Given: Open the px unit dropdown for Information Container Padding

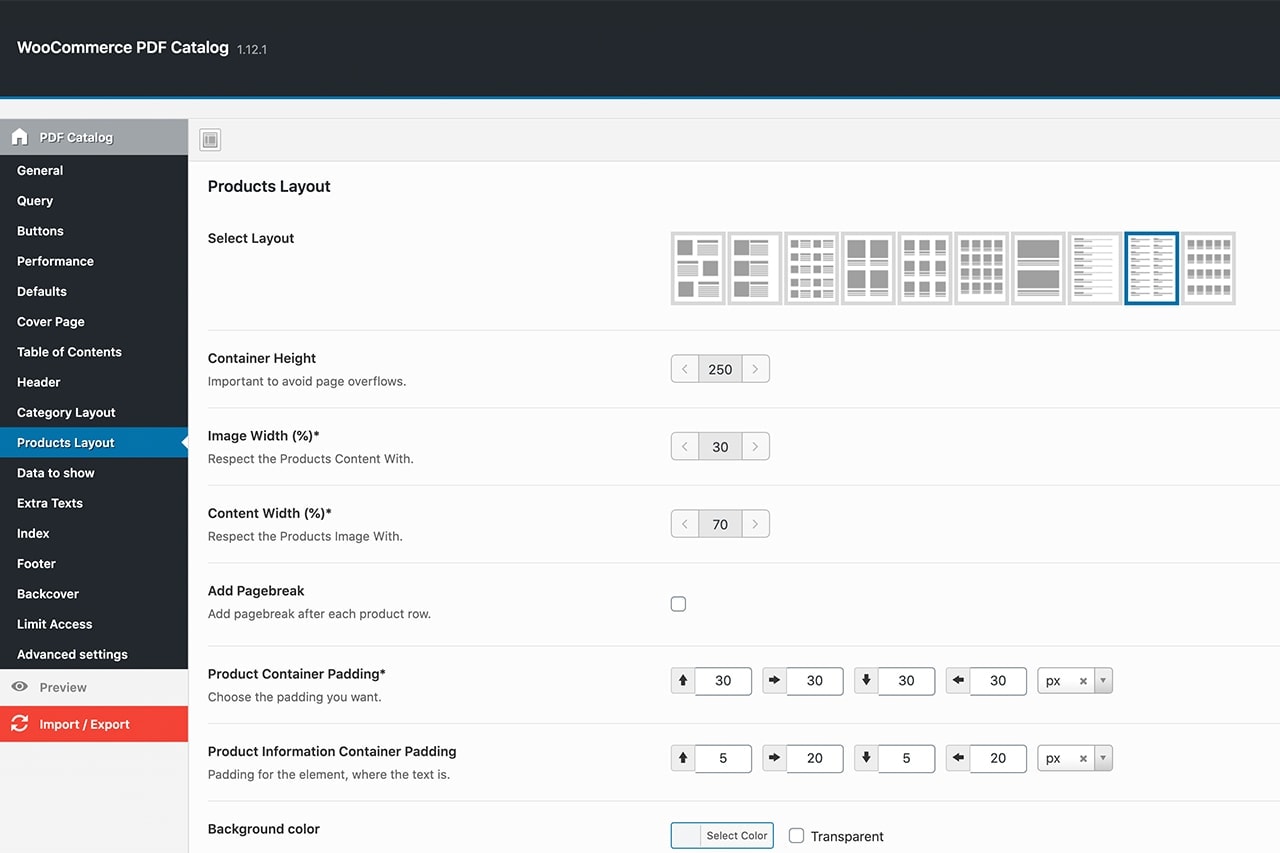Looking at the screenshot, I should (1102, 758).
